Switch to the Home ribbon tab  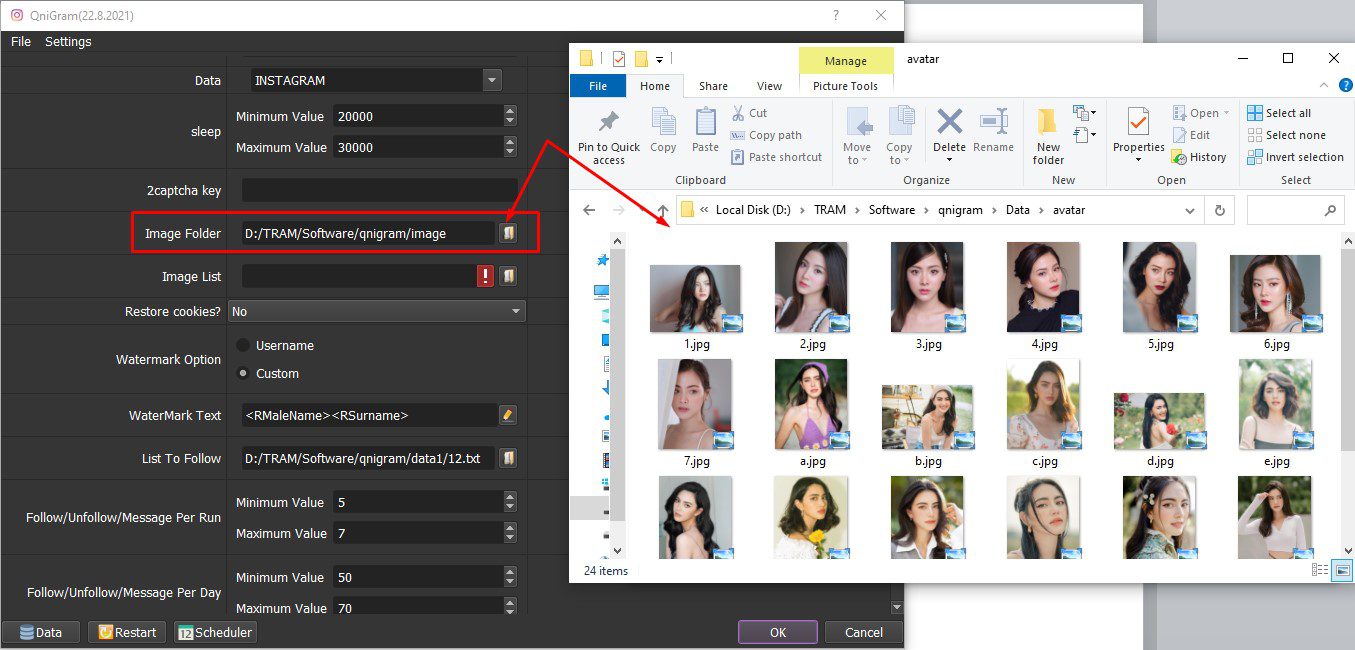(x=655, y=86)
